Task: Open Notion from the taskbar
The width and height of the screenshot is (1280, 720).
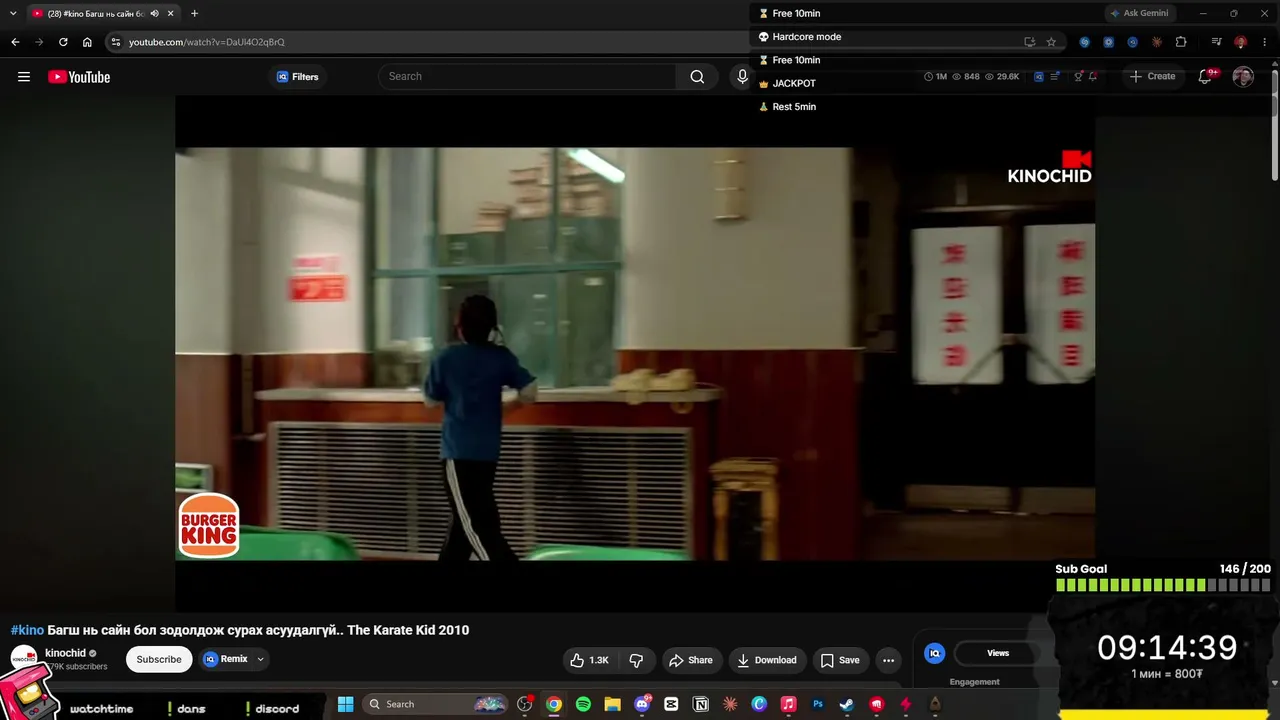Action: pyautogui.click(x=701, y=704)
